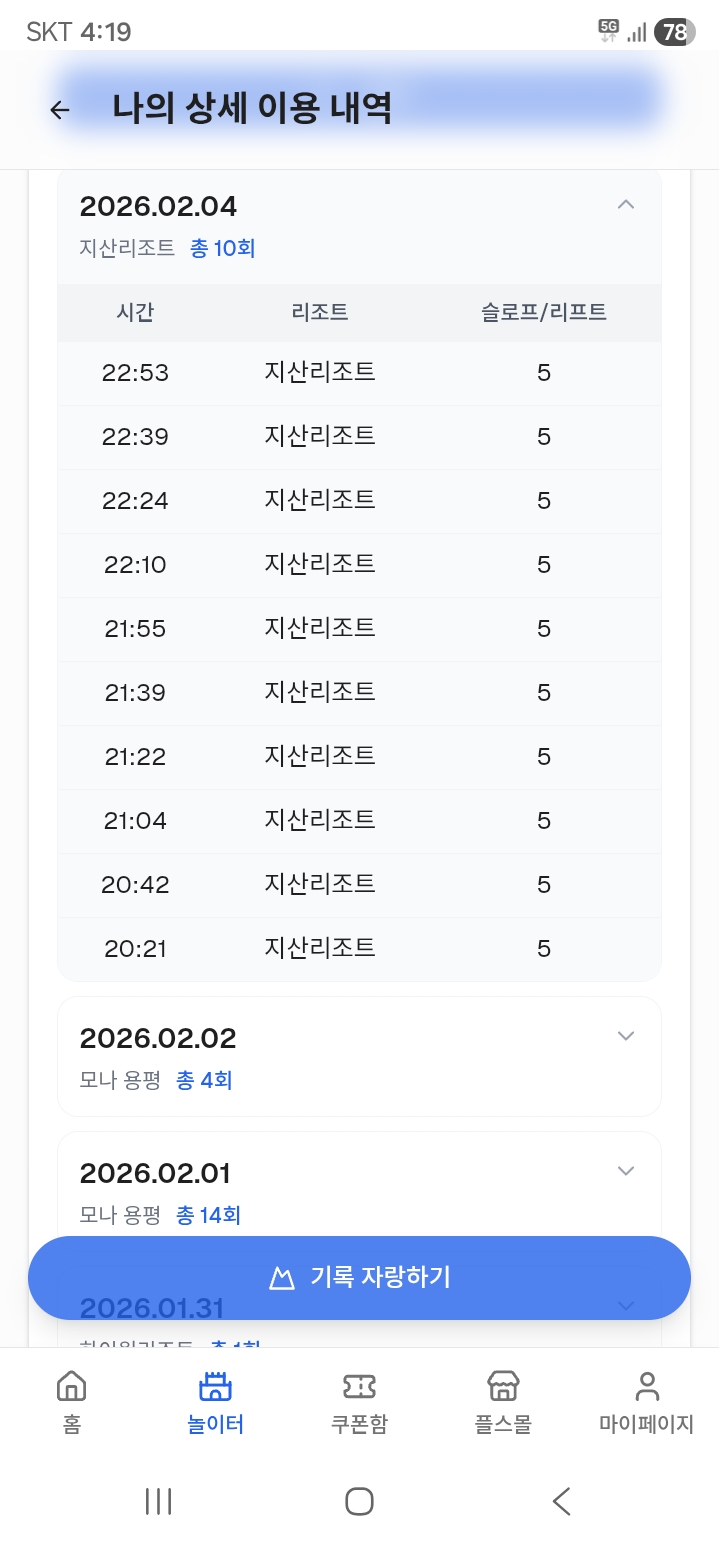The width and height of the screenshot is (720, 1544).
Task: Tap the 총 10회 count link
Action: pos(223,248)
